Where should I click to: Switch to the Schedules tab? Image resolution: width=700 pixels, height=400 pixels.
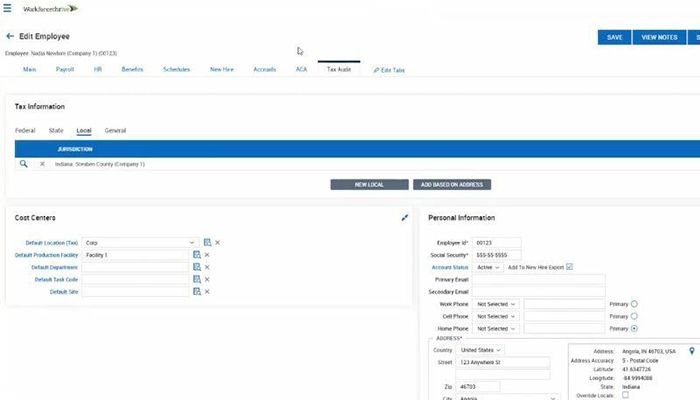coord(176,69)
